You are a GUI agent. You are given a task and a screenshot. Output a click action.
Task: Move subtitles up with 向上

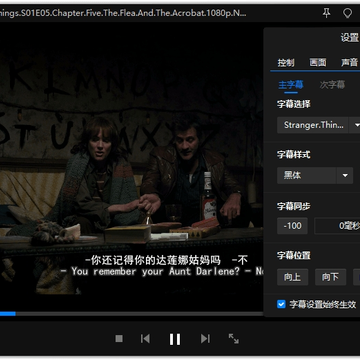[293, 277]
